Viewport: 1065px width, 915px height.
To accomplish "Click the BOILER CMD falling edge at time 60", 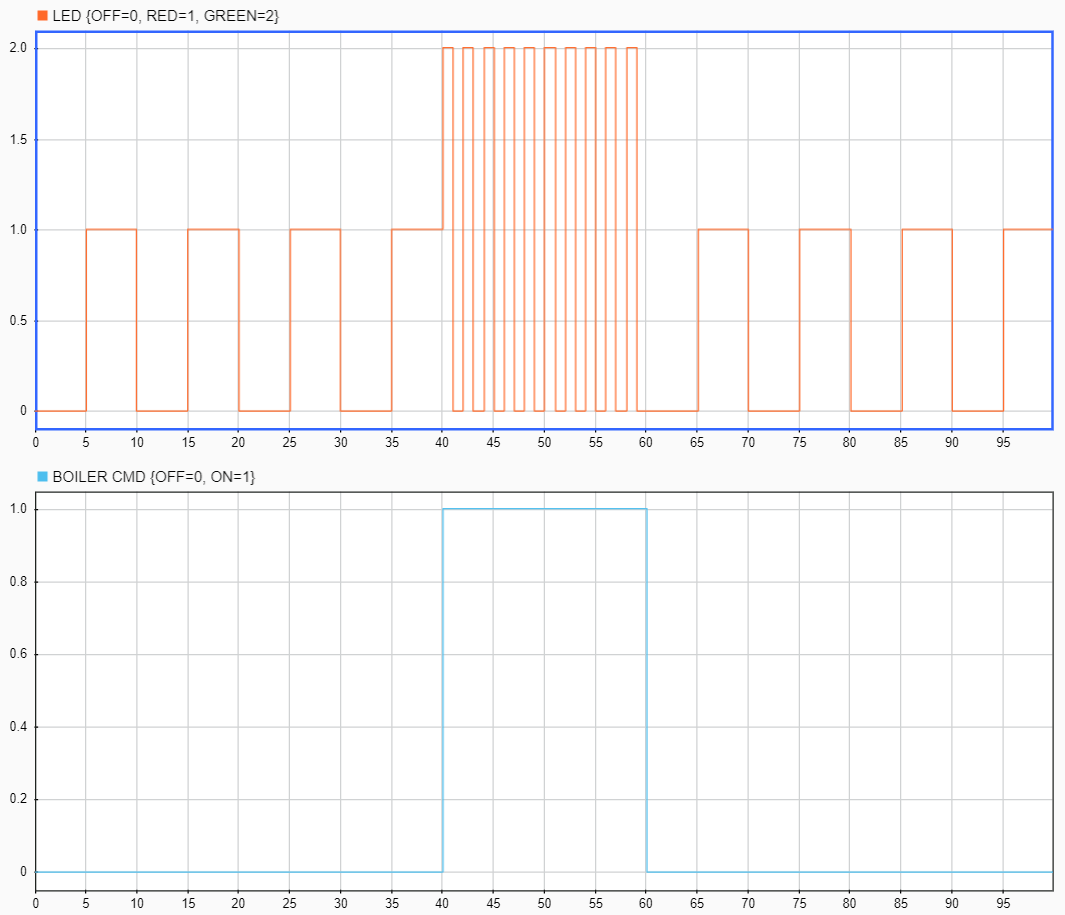I will click(646, 690).
